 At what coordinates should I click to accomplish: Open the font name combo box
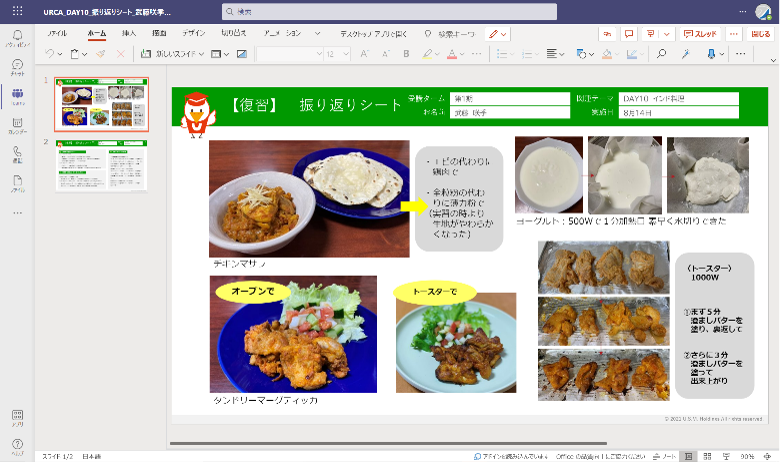click(x=290, y=54)
